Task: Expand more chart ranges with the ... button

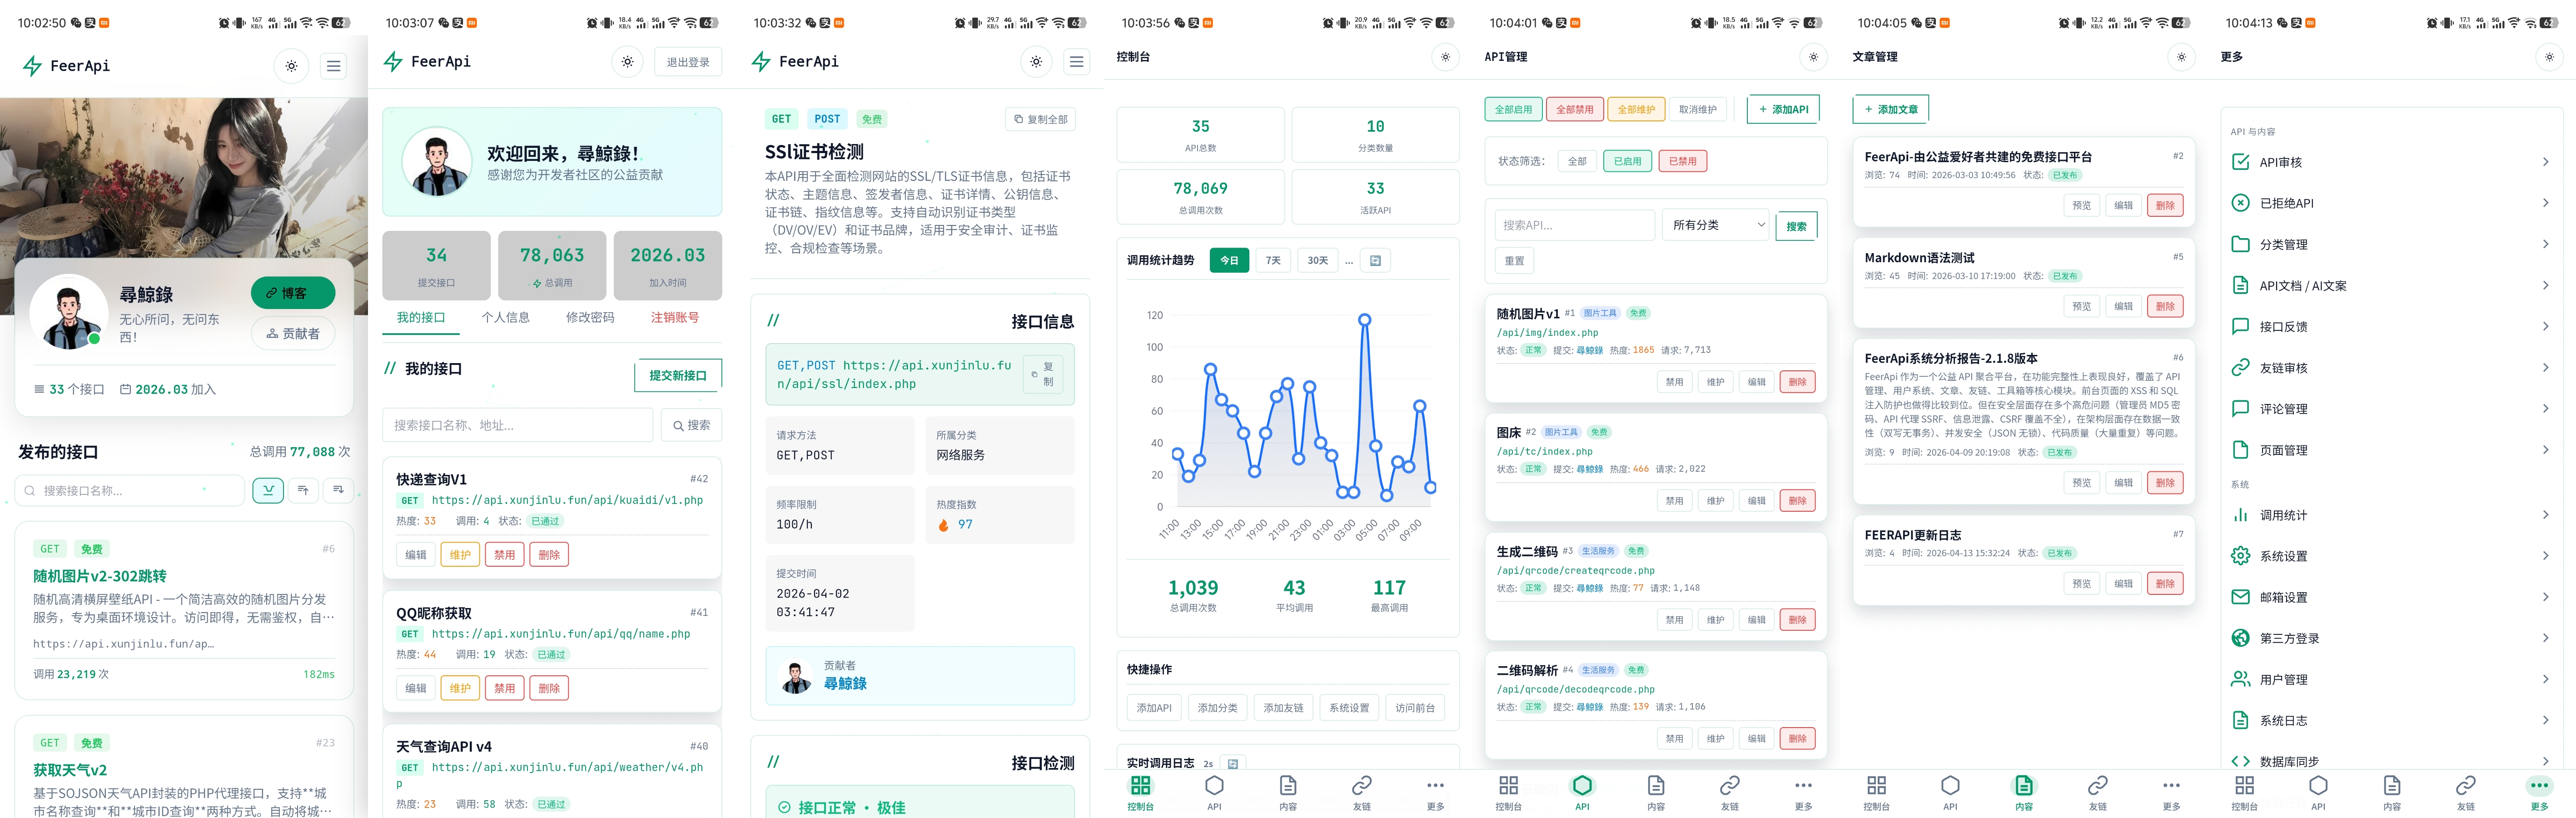Action: click(1349, 261)
